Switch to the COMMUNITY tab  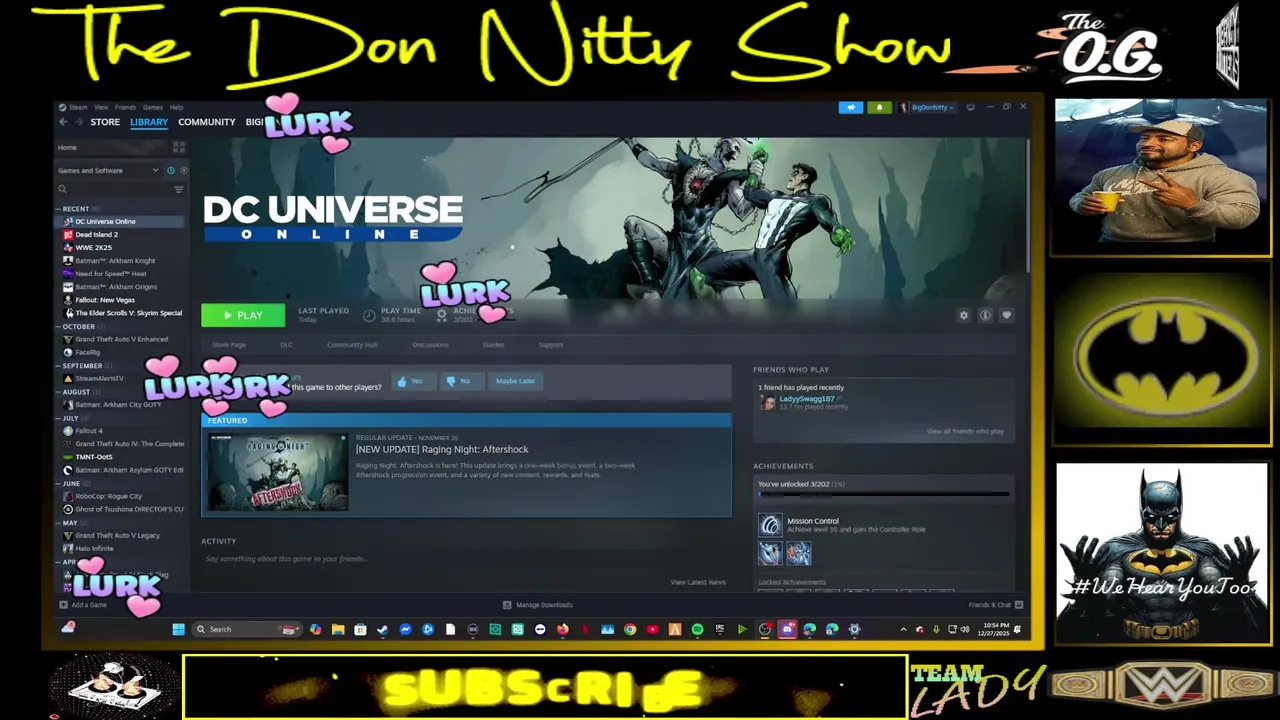[x=207, y=122]
